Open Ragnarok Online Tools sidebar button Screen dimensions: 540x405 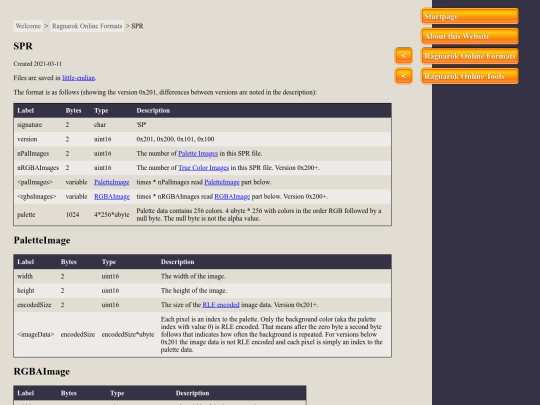click(470, 76)
